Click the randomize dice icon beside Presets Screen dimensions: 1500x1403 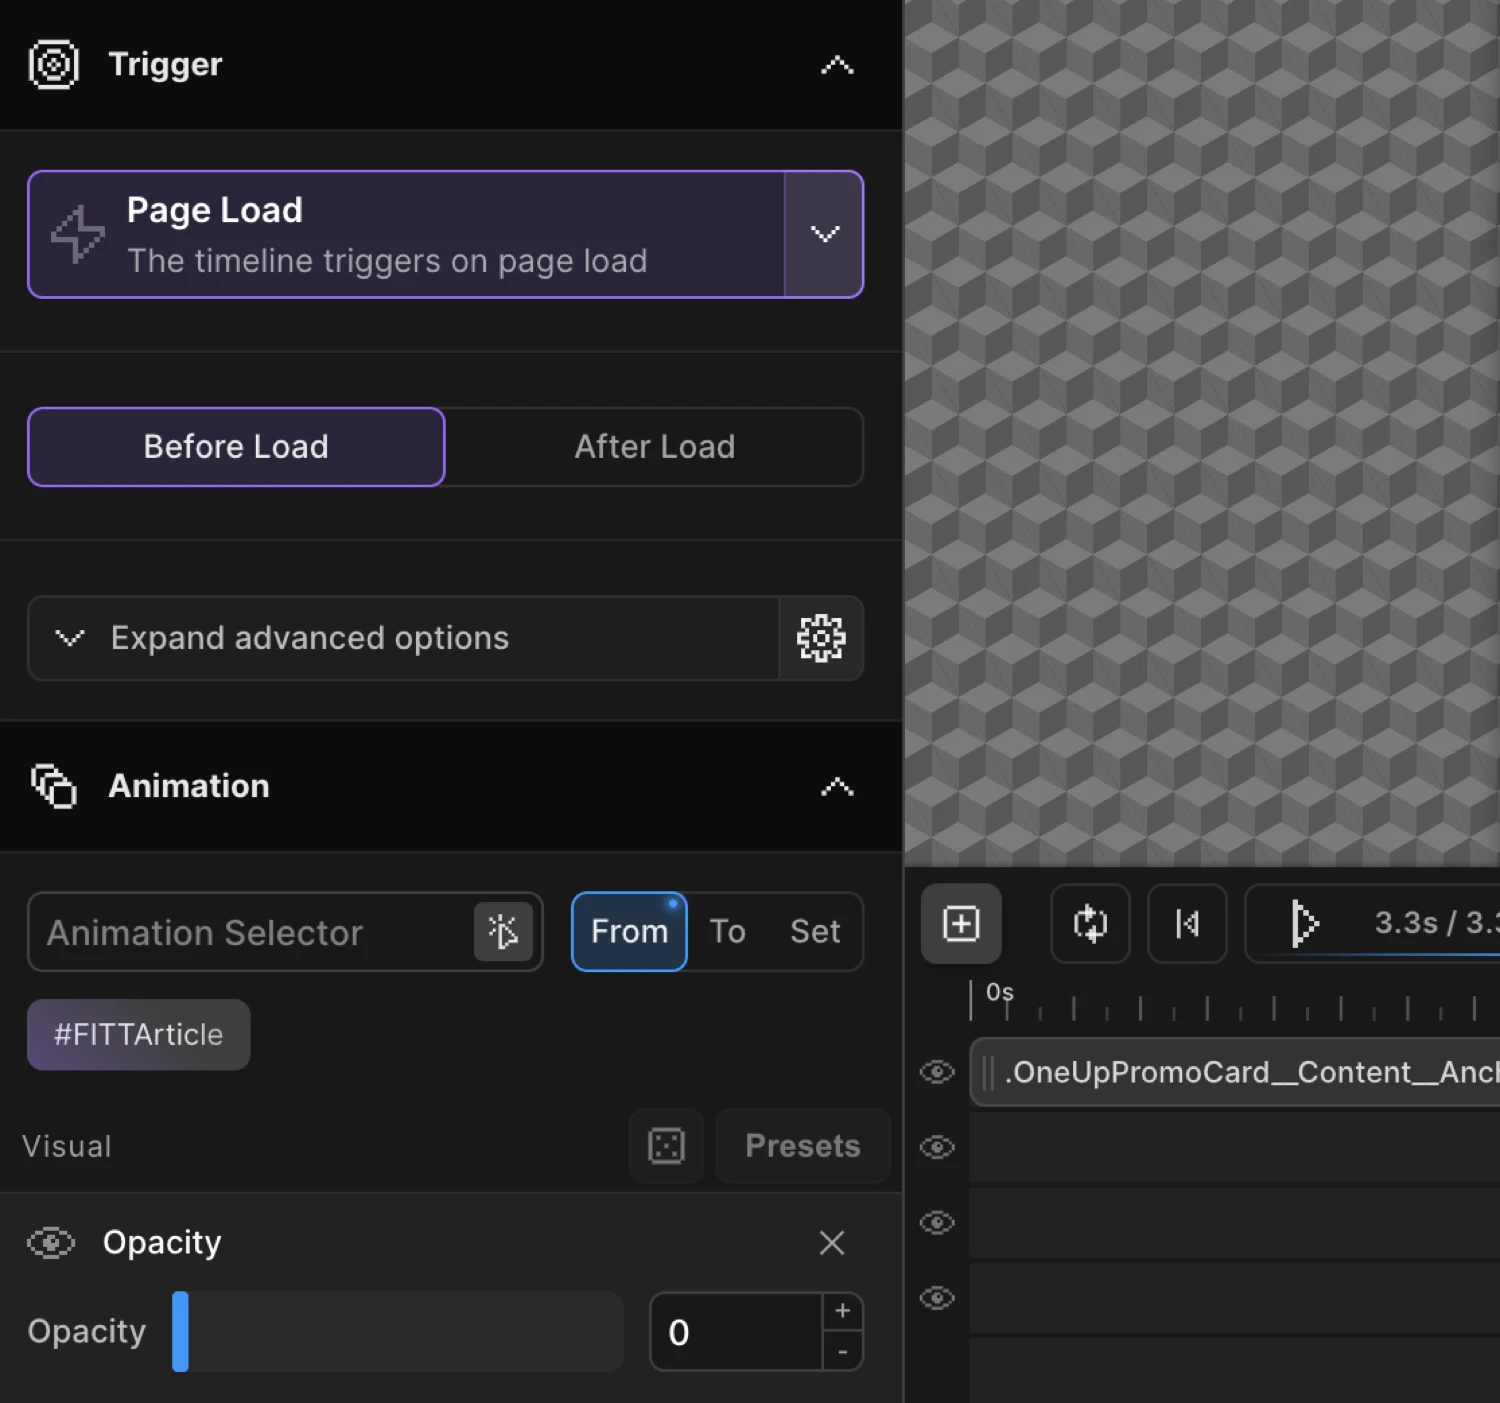coord(666,1146)
